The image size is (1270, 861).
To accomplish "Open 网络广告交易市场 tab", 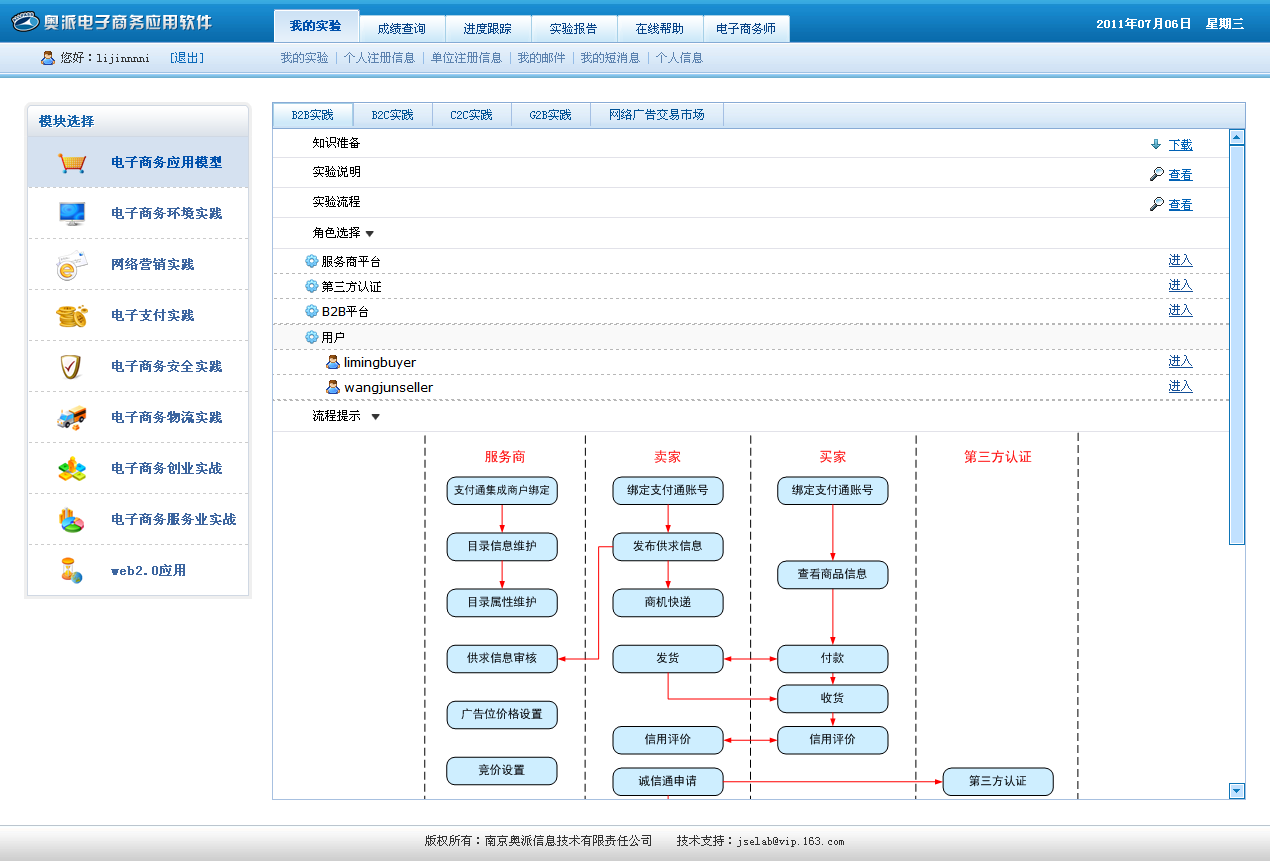I will [656, 115].
